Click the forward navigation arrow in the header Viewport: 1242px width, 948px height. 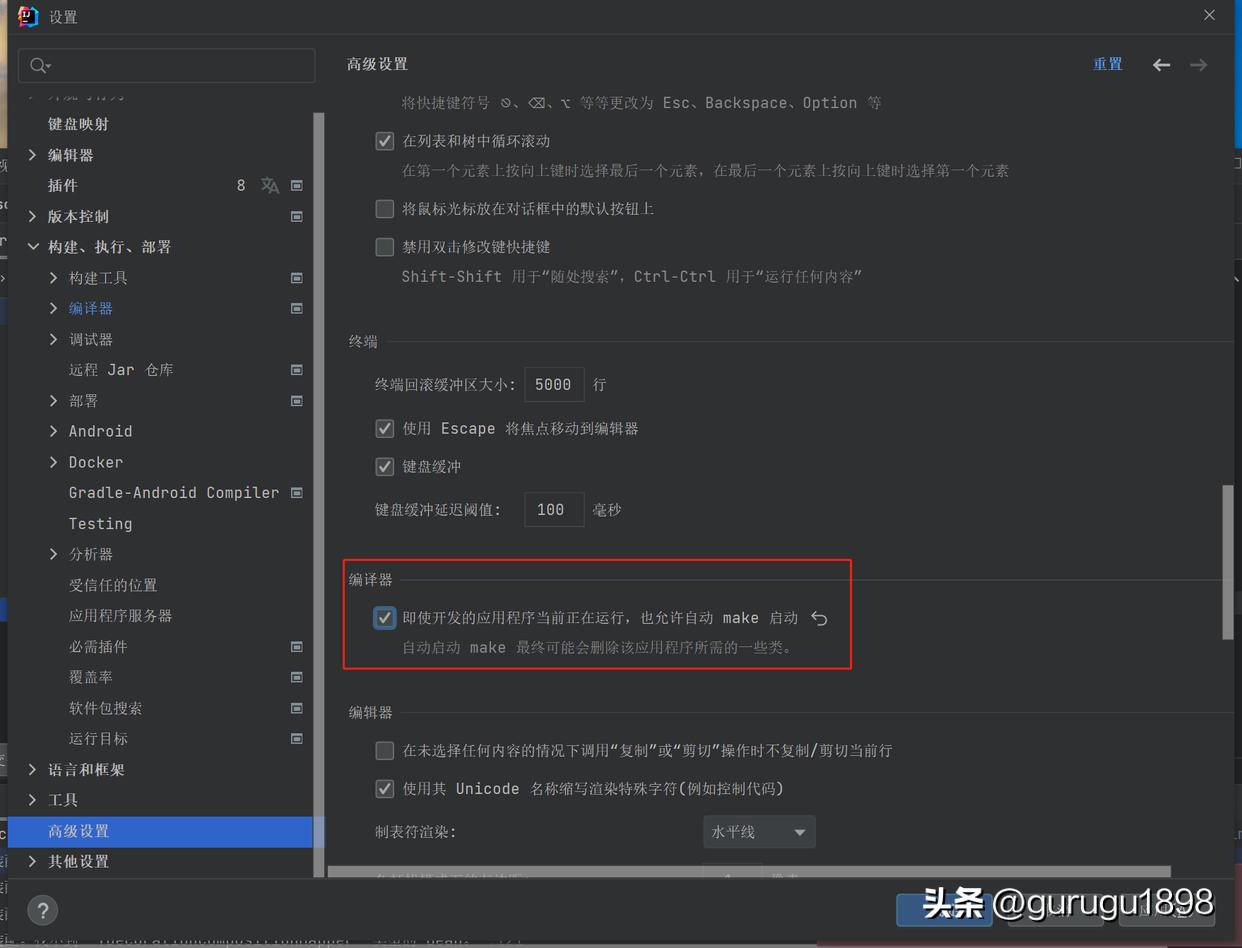1198,64
